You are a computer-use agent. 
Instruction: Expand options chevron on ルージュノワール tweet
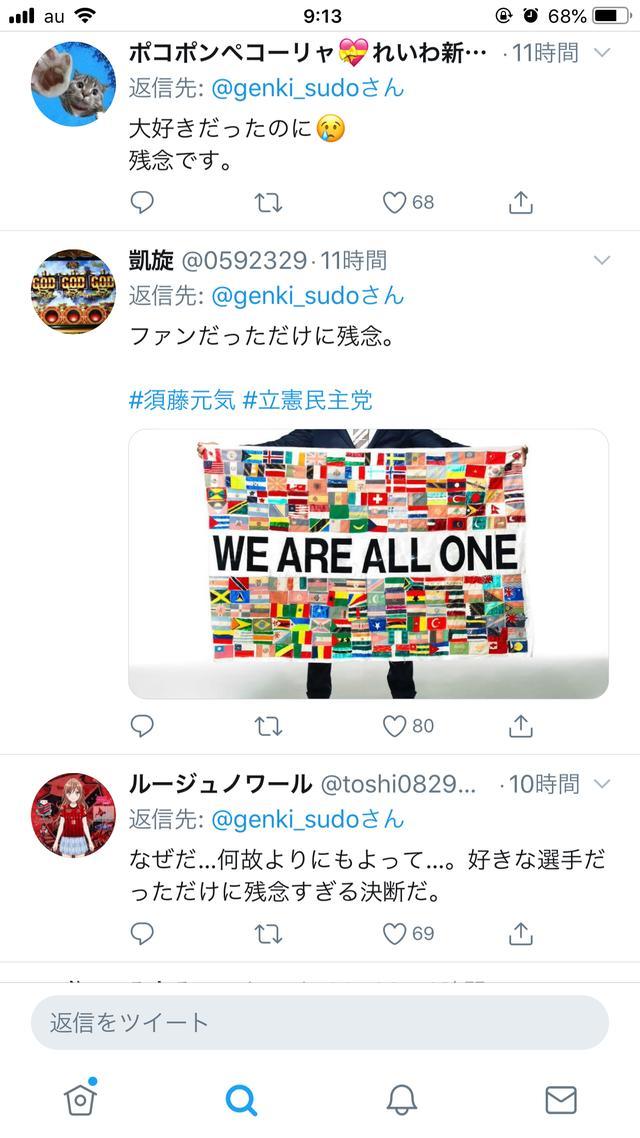(x=602, y=784)
